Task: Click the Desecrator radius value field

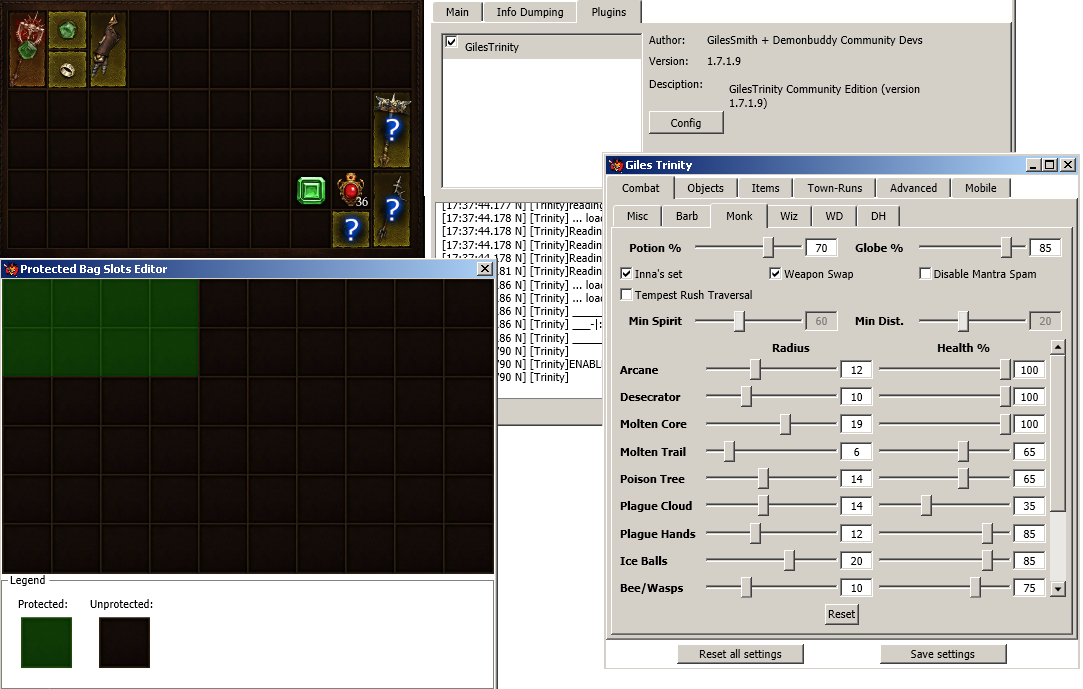Action: [856, 397]
